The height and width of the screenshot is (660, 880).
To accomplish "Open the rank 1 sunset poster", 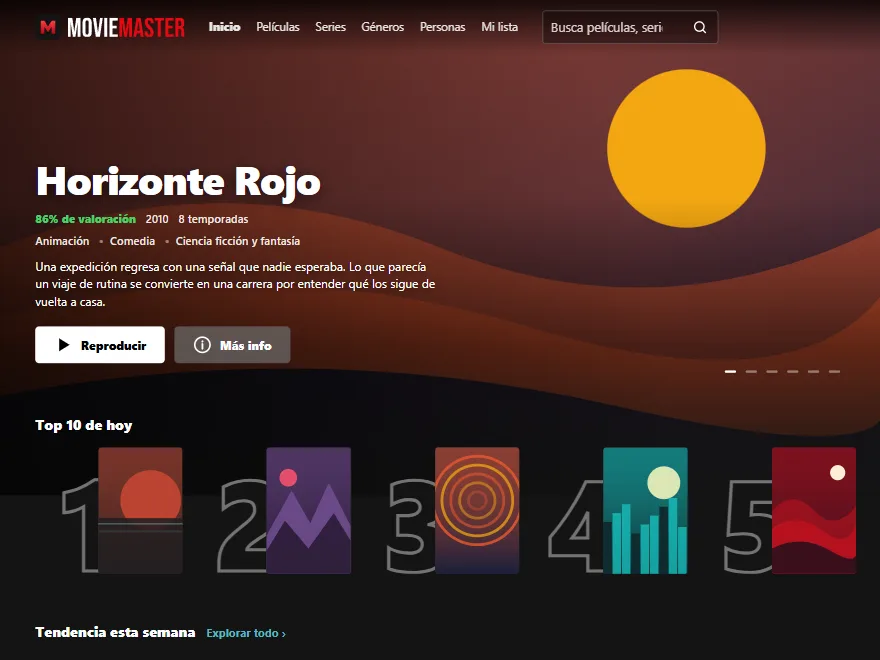I will (140, 510).
